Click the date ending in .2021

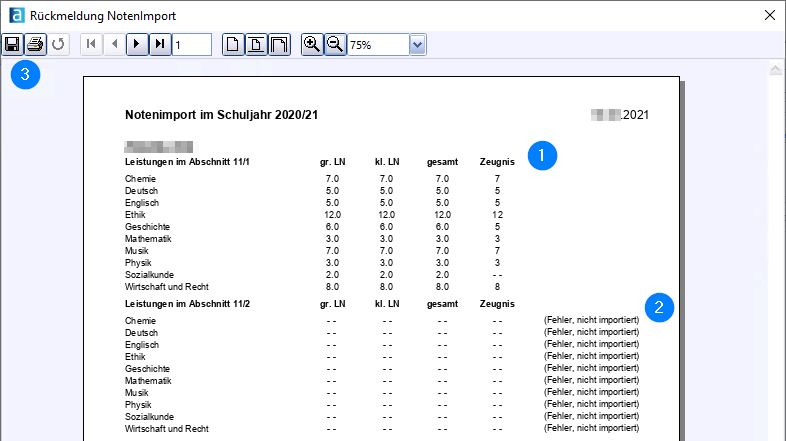[620, 115]
